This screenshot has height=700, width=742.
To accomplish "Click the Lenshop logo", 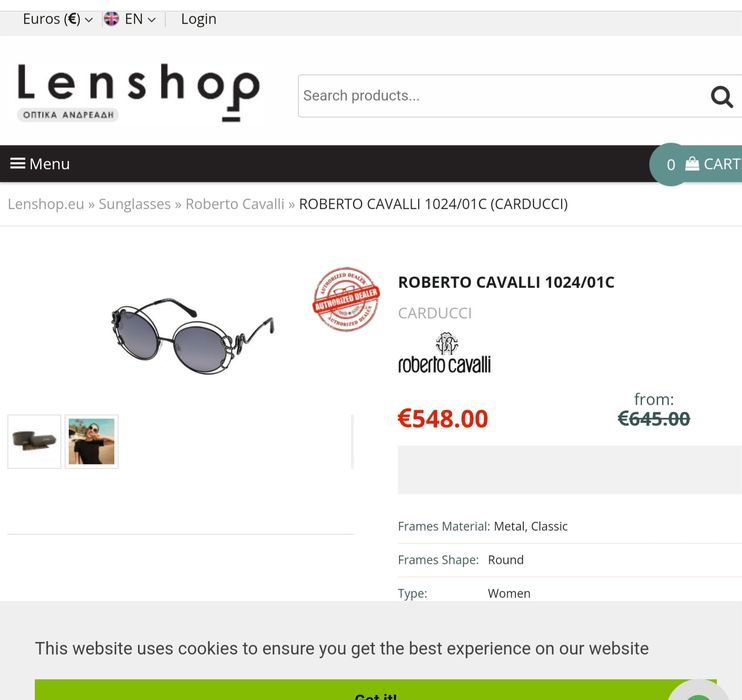I will pos(138,92).
